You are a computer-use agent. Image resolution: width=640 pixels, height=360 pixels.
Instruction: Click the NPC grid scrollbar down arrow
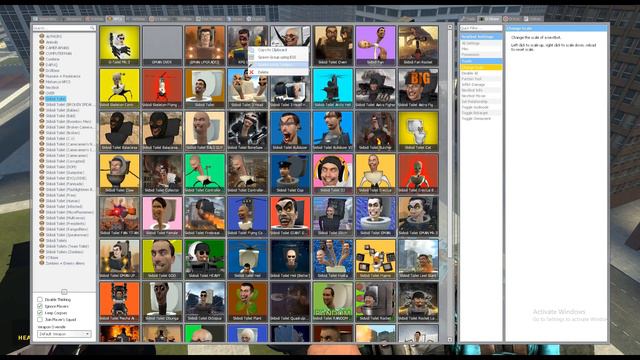[x=450, y=339]
